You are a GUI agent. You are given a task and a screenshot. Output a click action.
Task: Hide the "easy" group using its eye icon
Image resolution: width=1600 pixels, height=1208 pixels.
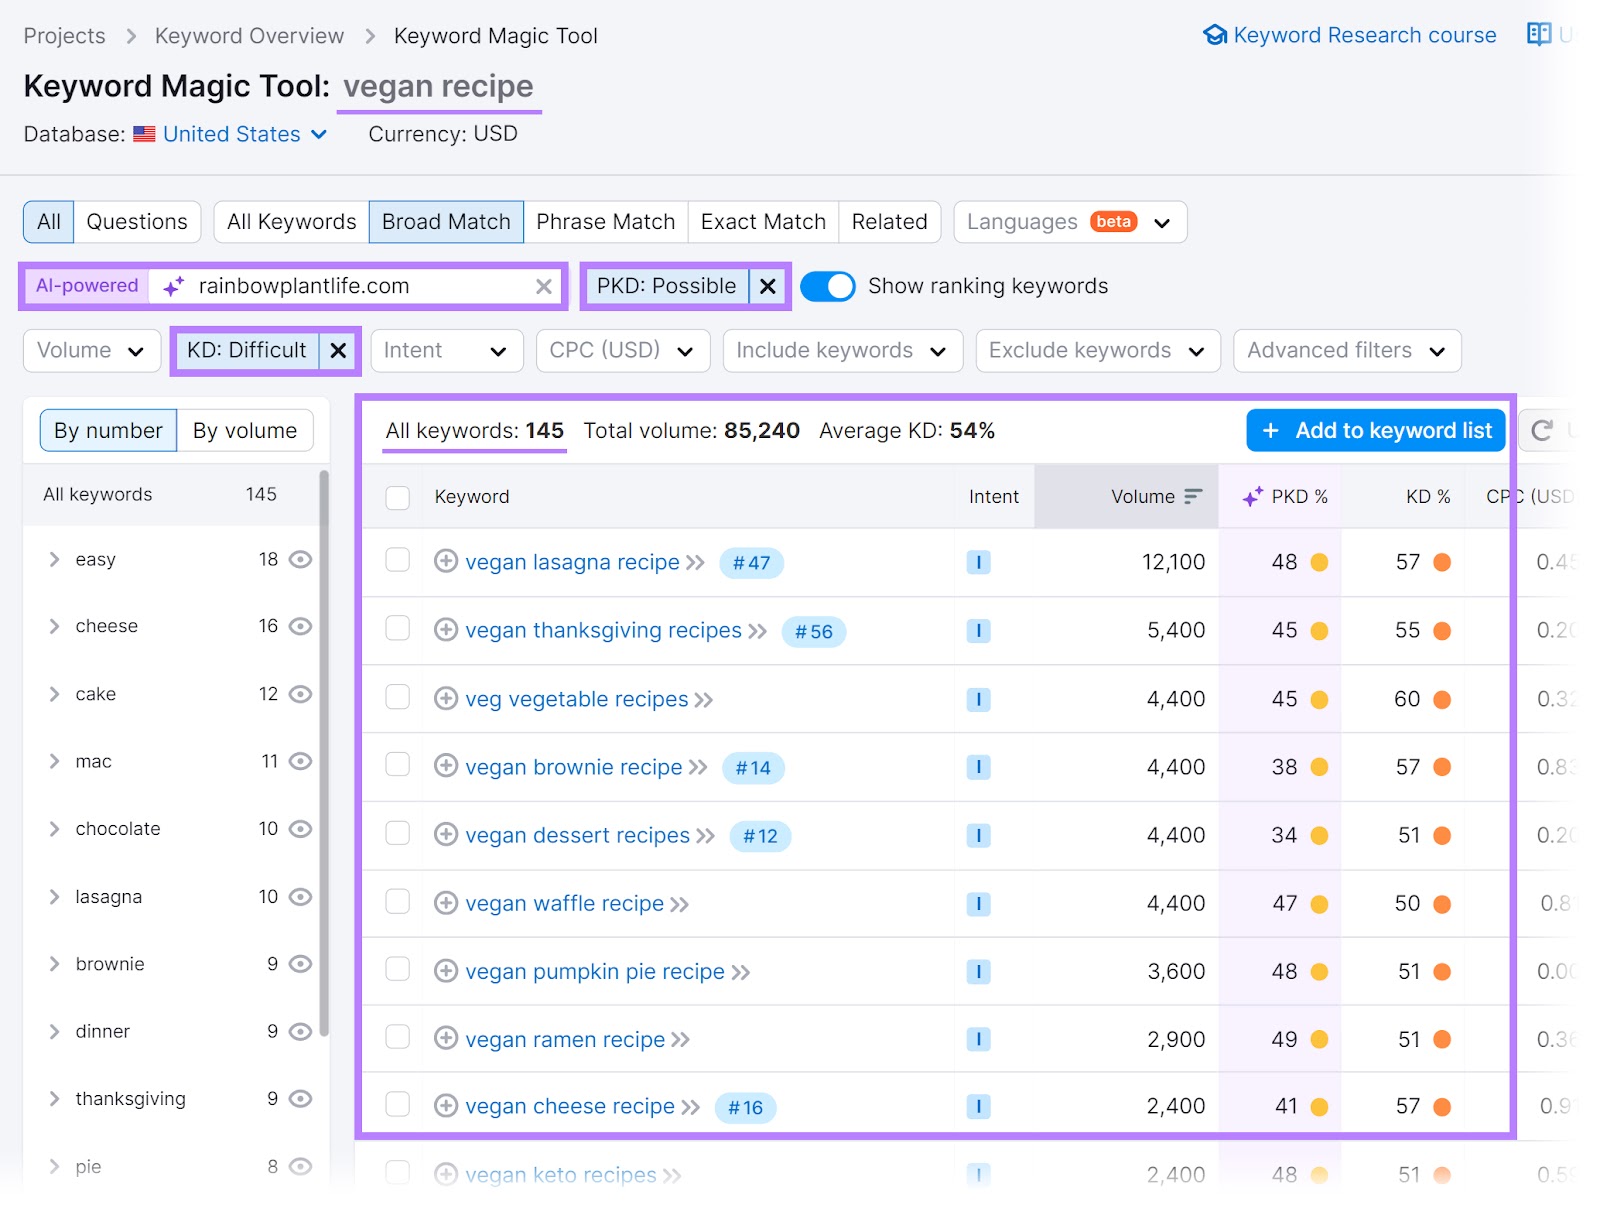[x=300, y=559]
